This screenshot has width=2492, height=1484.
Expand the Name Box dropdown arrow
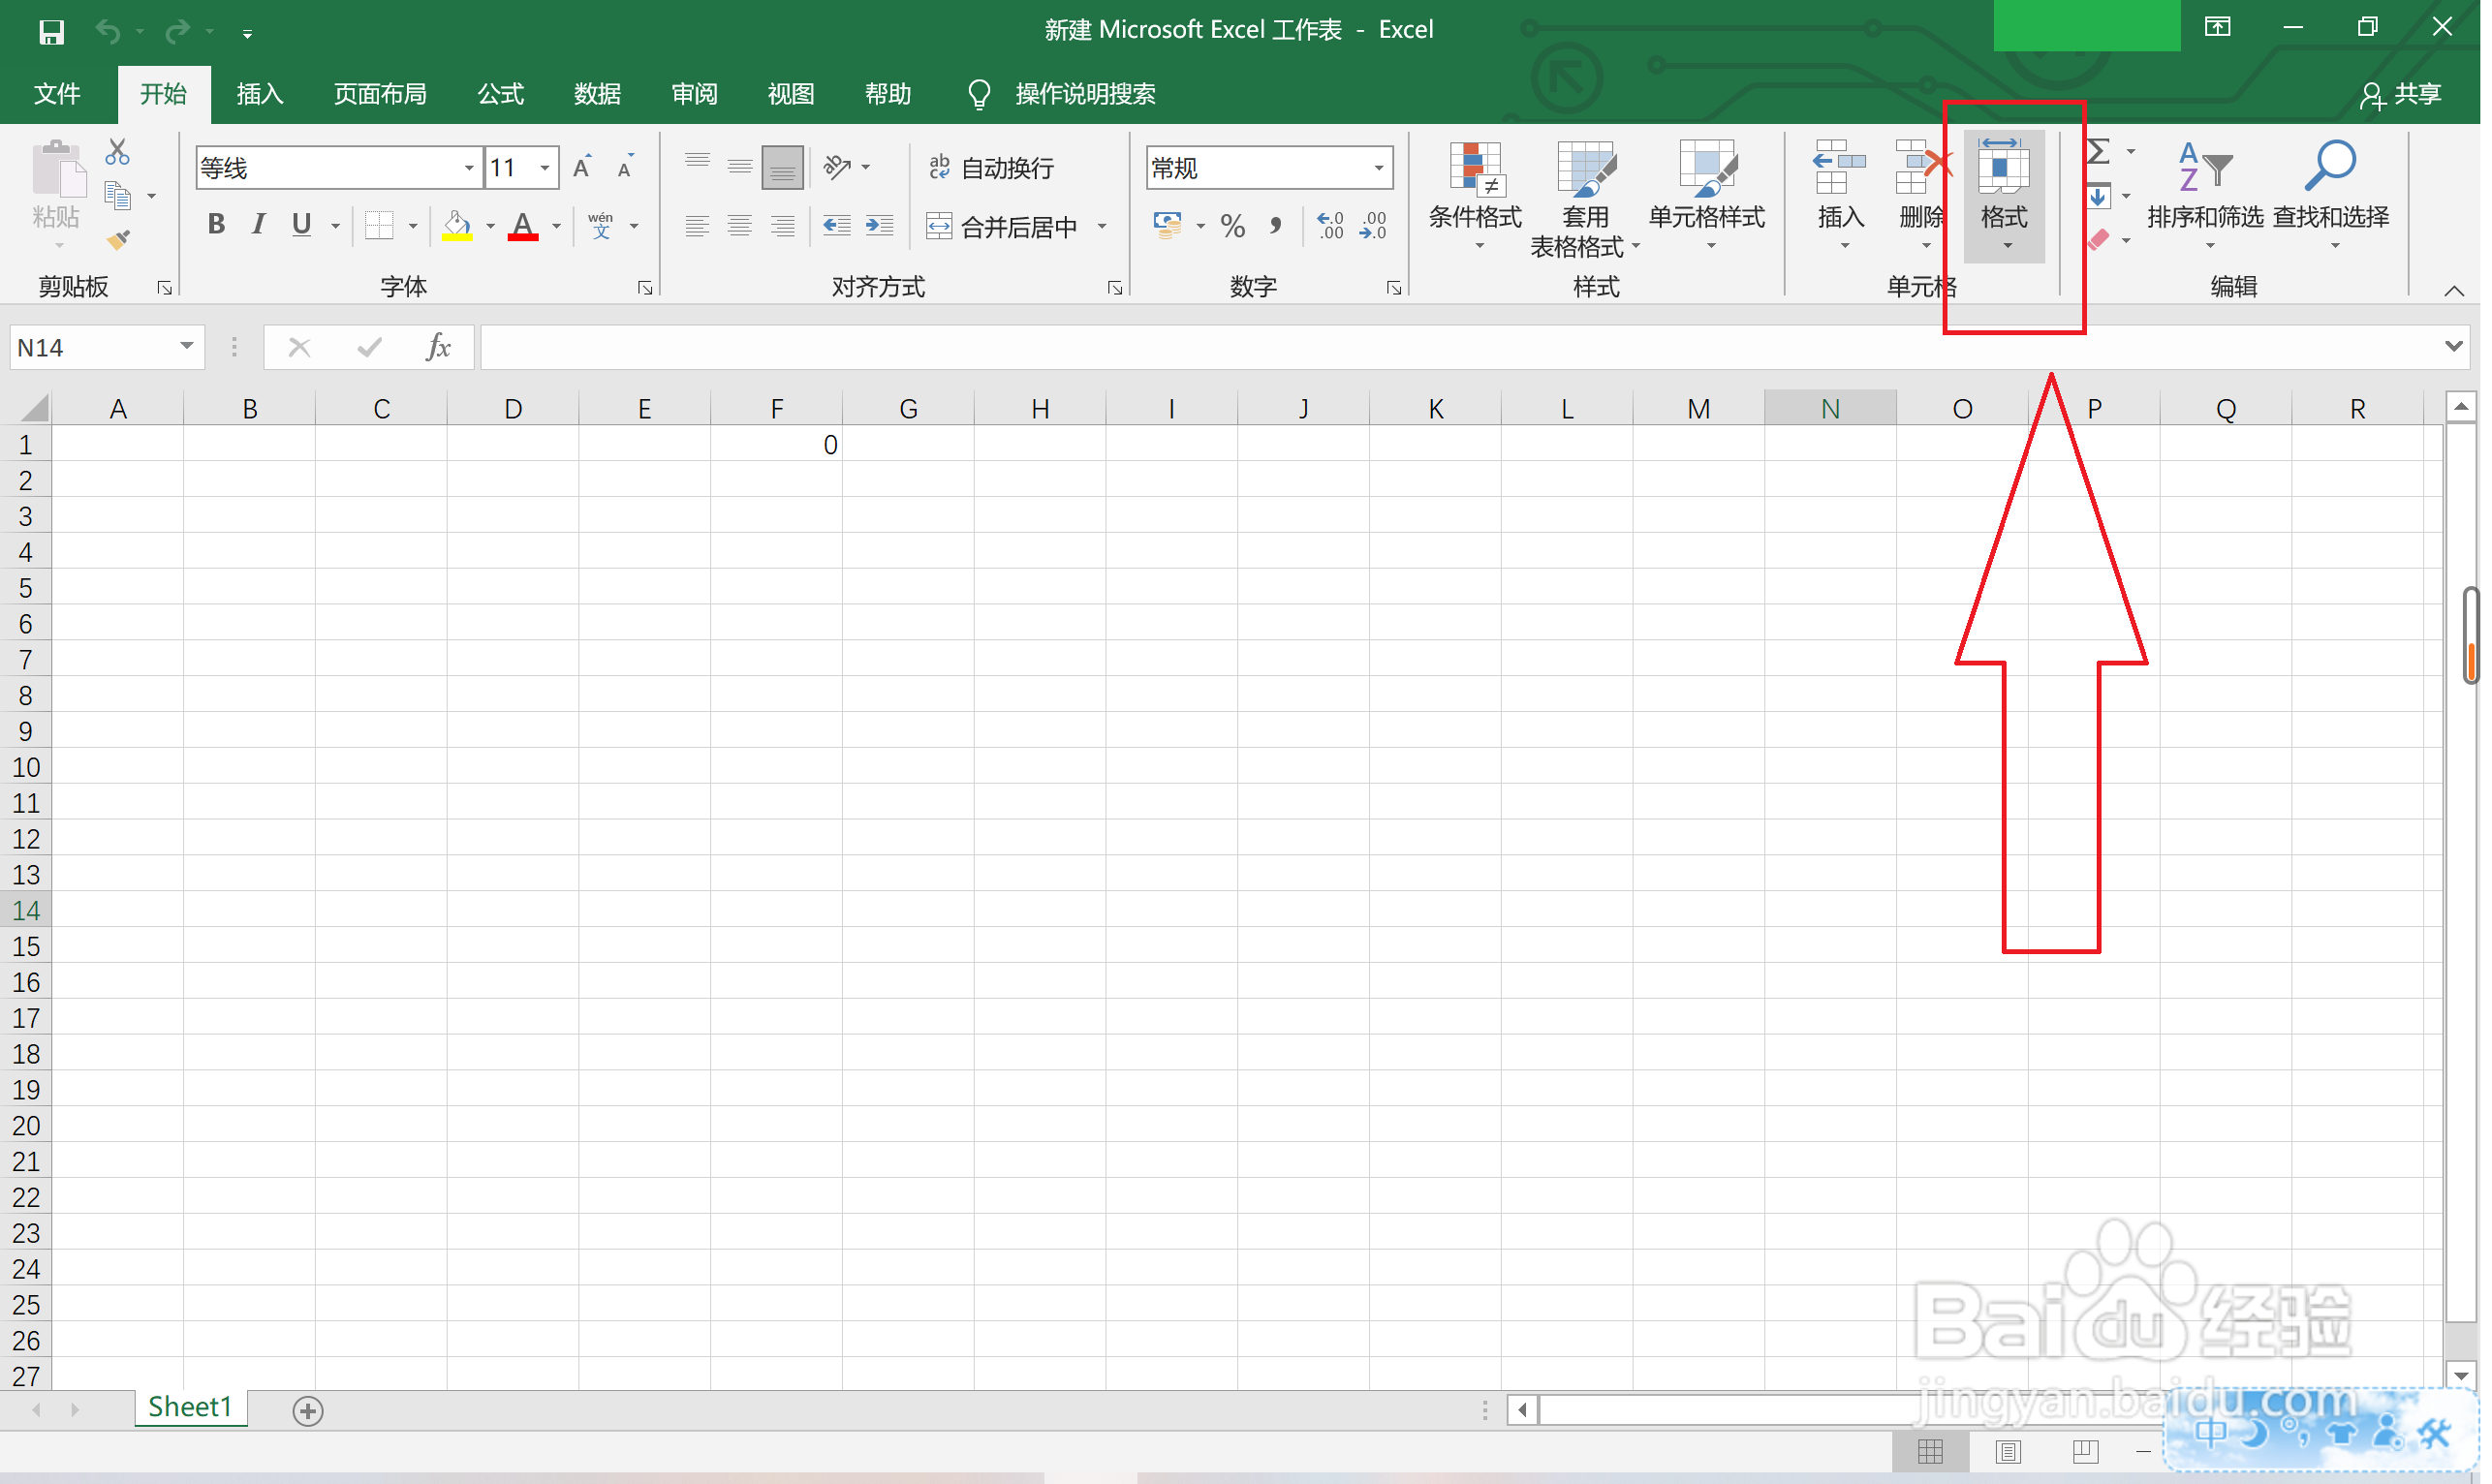point(187,347)
